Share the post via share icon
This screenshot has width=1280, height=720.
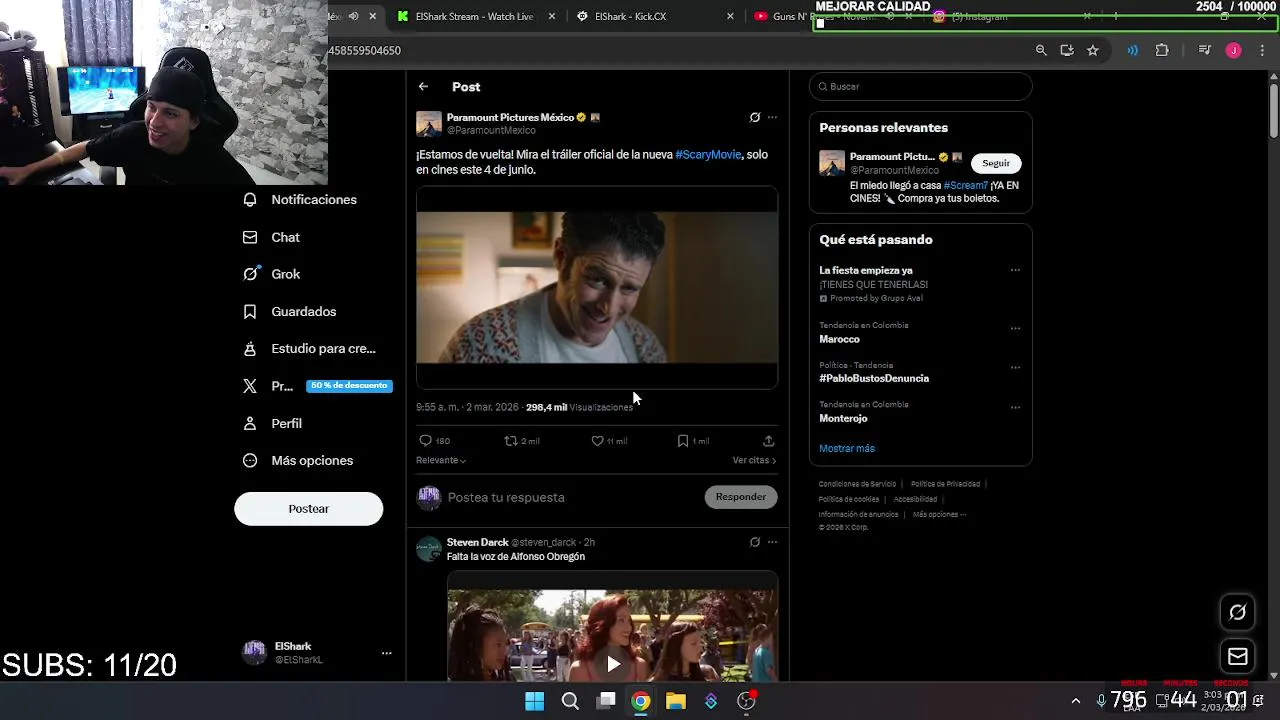point(768,441)
